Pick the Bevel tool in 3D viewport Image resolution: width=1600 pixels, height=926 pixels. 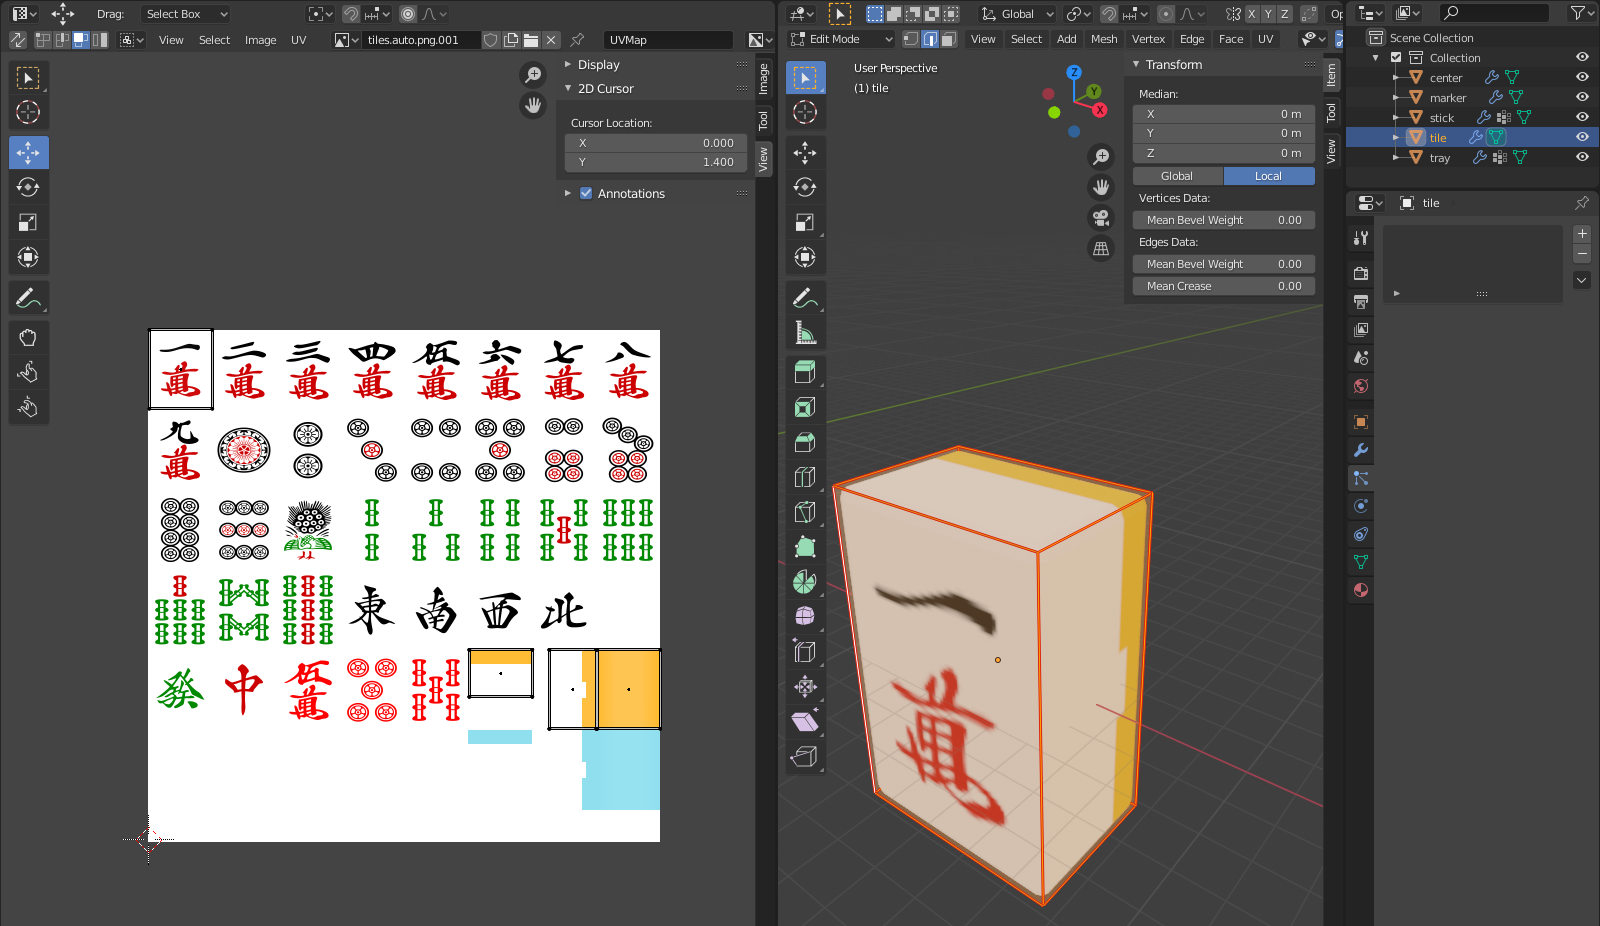[805, 442]
